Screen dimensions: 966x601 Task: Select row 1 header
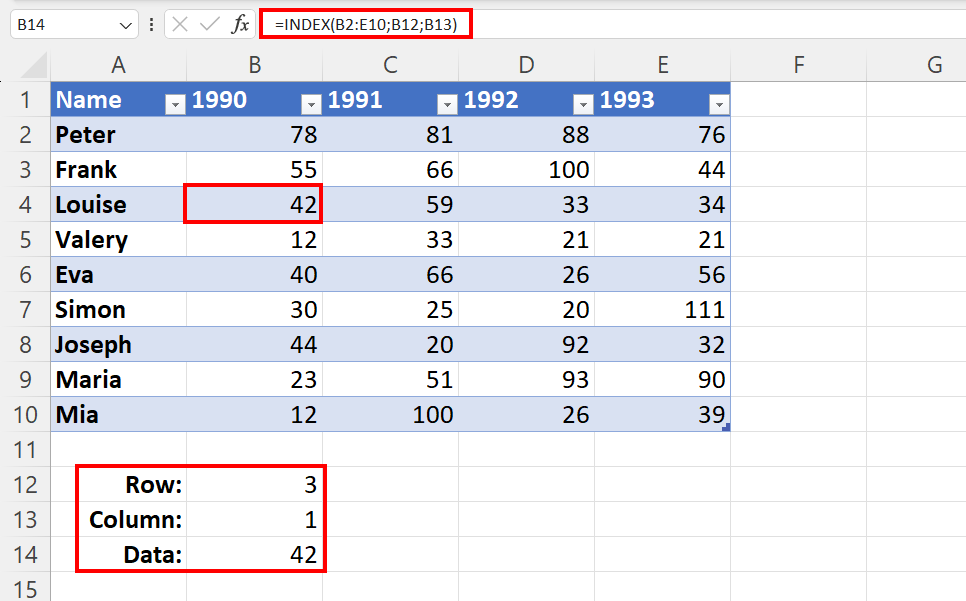point(25,99)
